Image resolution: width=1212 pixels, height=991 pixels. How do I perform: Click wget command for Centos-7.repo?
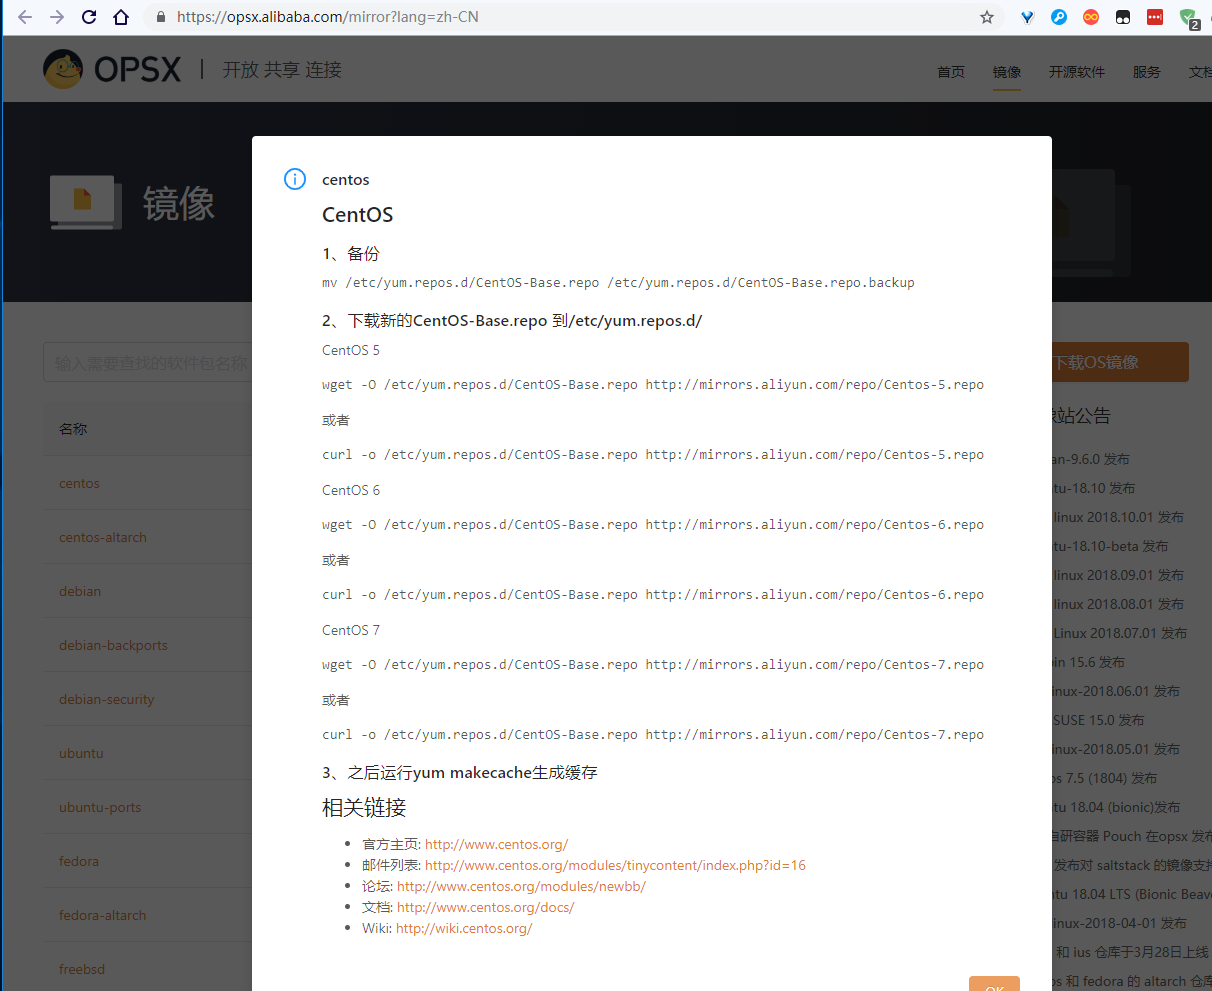tap(653, 665)
